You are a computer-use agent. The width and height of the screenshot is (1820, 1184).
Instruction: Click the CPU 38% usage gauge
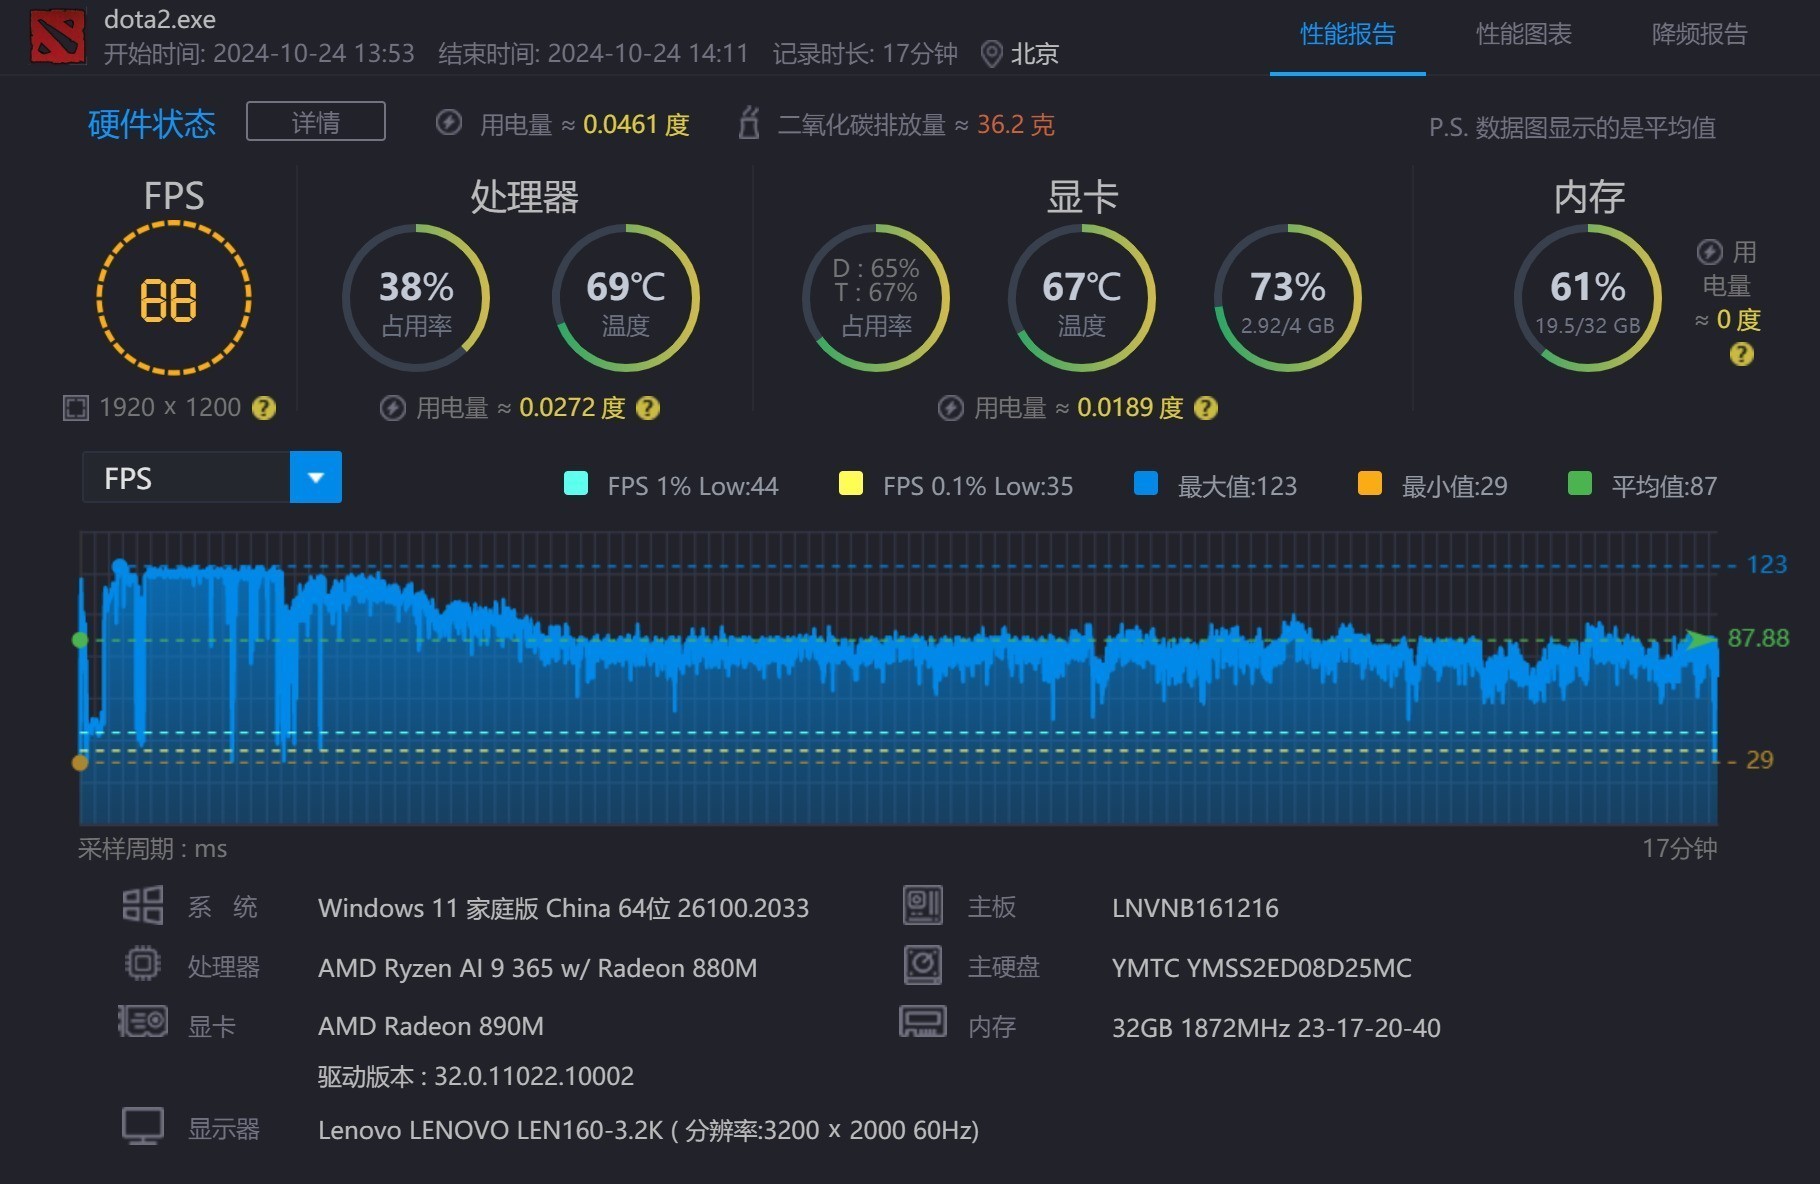(x=416, y=298)
